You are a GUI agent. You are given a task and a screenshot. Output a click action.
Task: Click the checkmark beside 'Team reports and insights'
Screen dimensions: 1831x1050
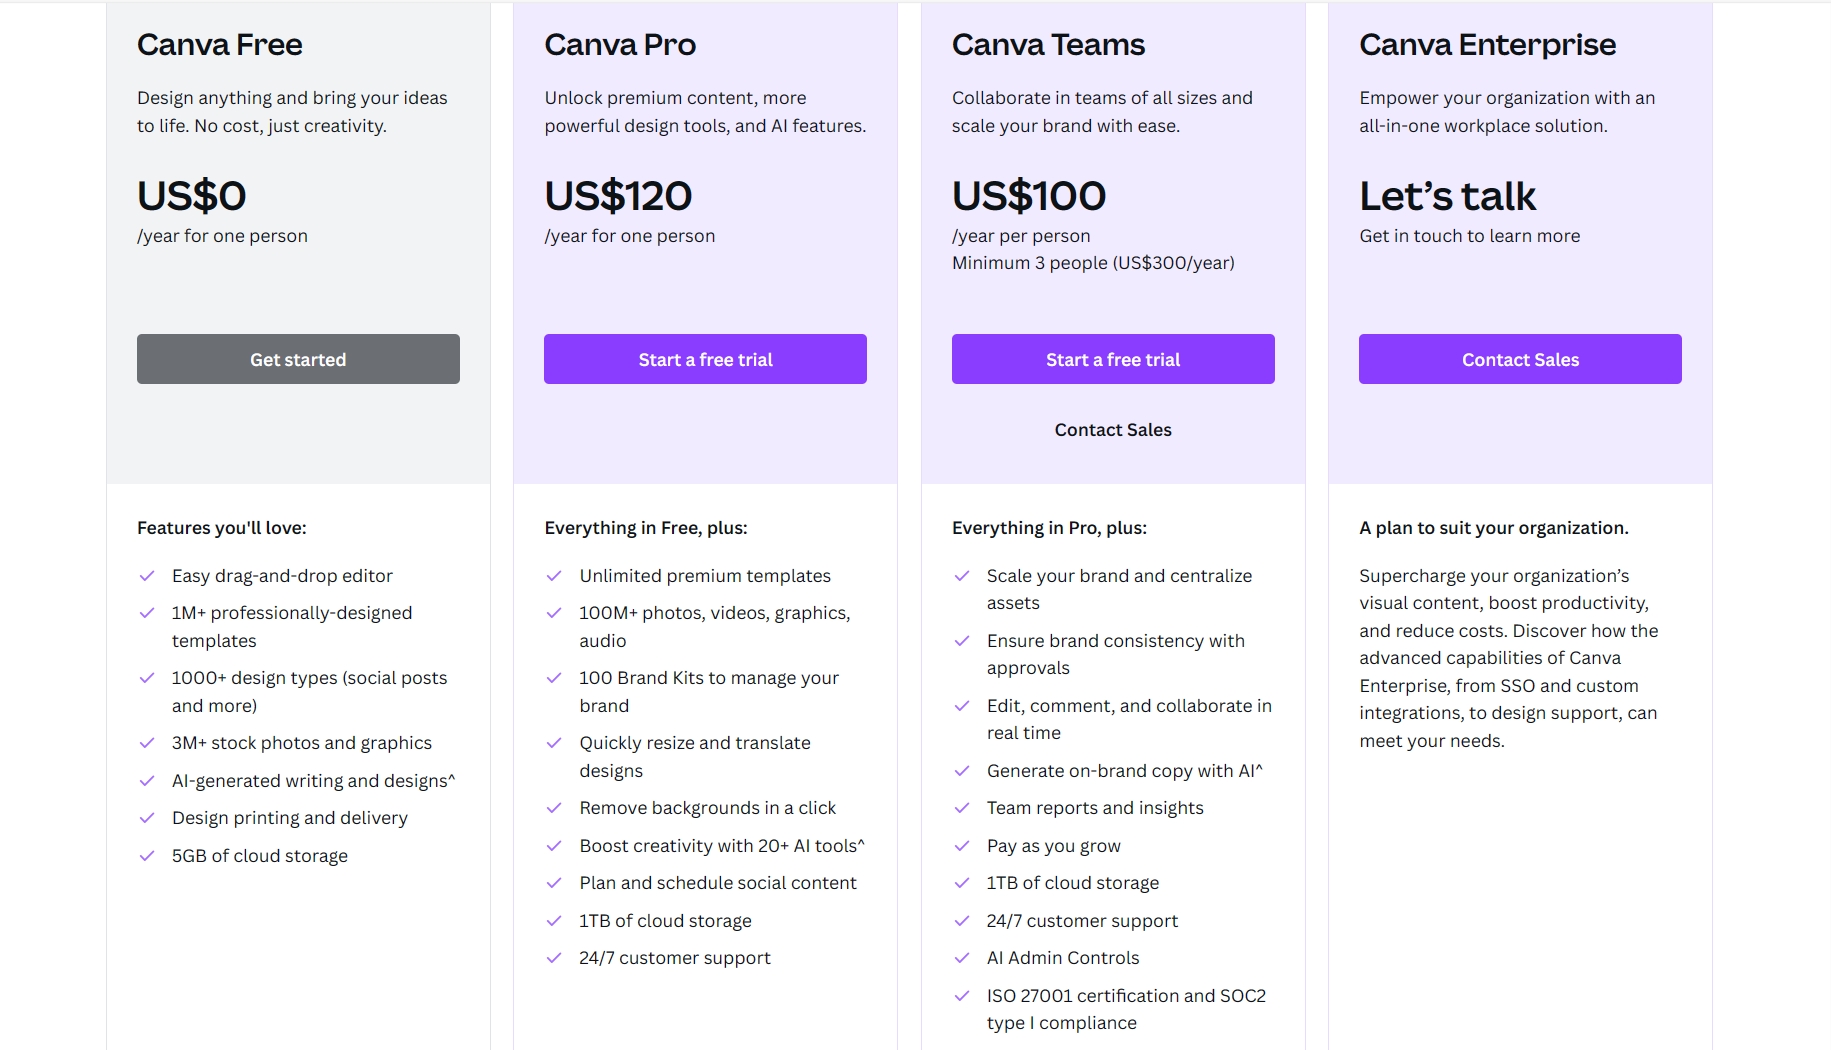(962, 807)
